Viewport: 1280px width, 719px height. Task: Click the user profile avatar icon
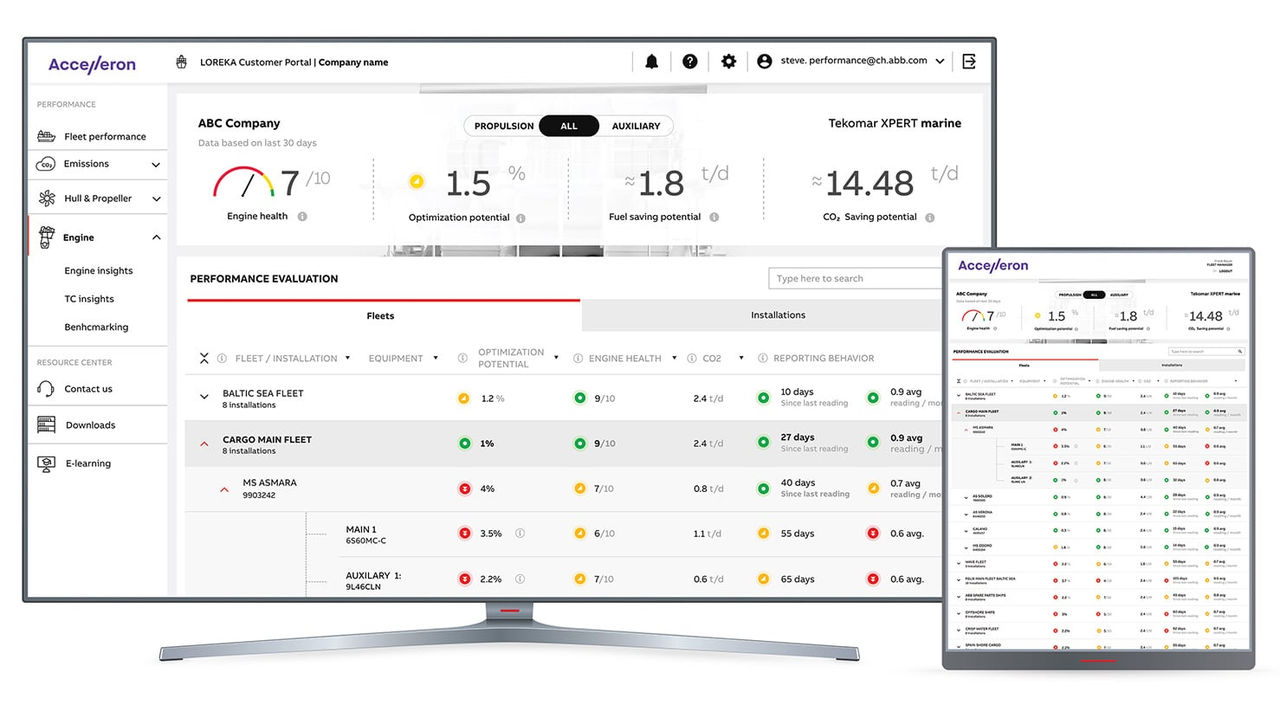765,61
